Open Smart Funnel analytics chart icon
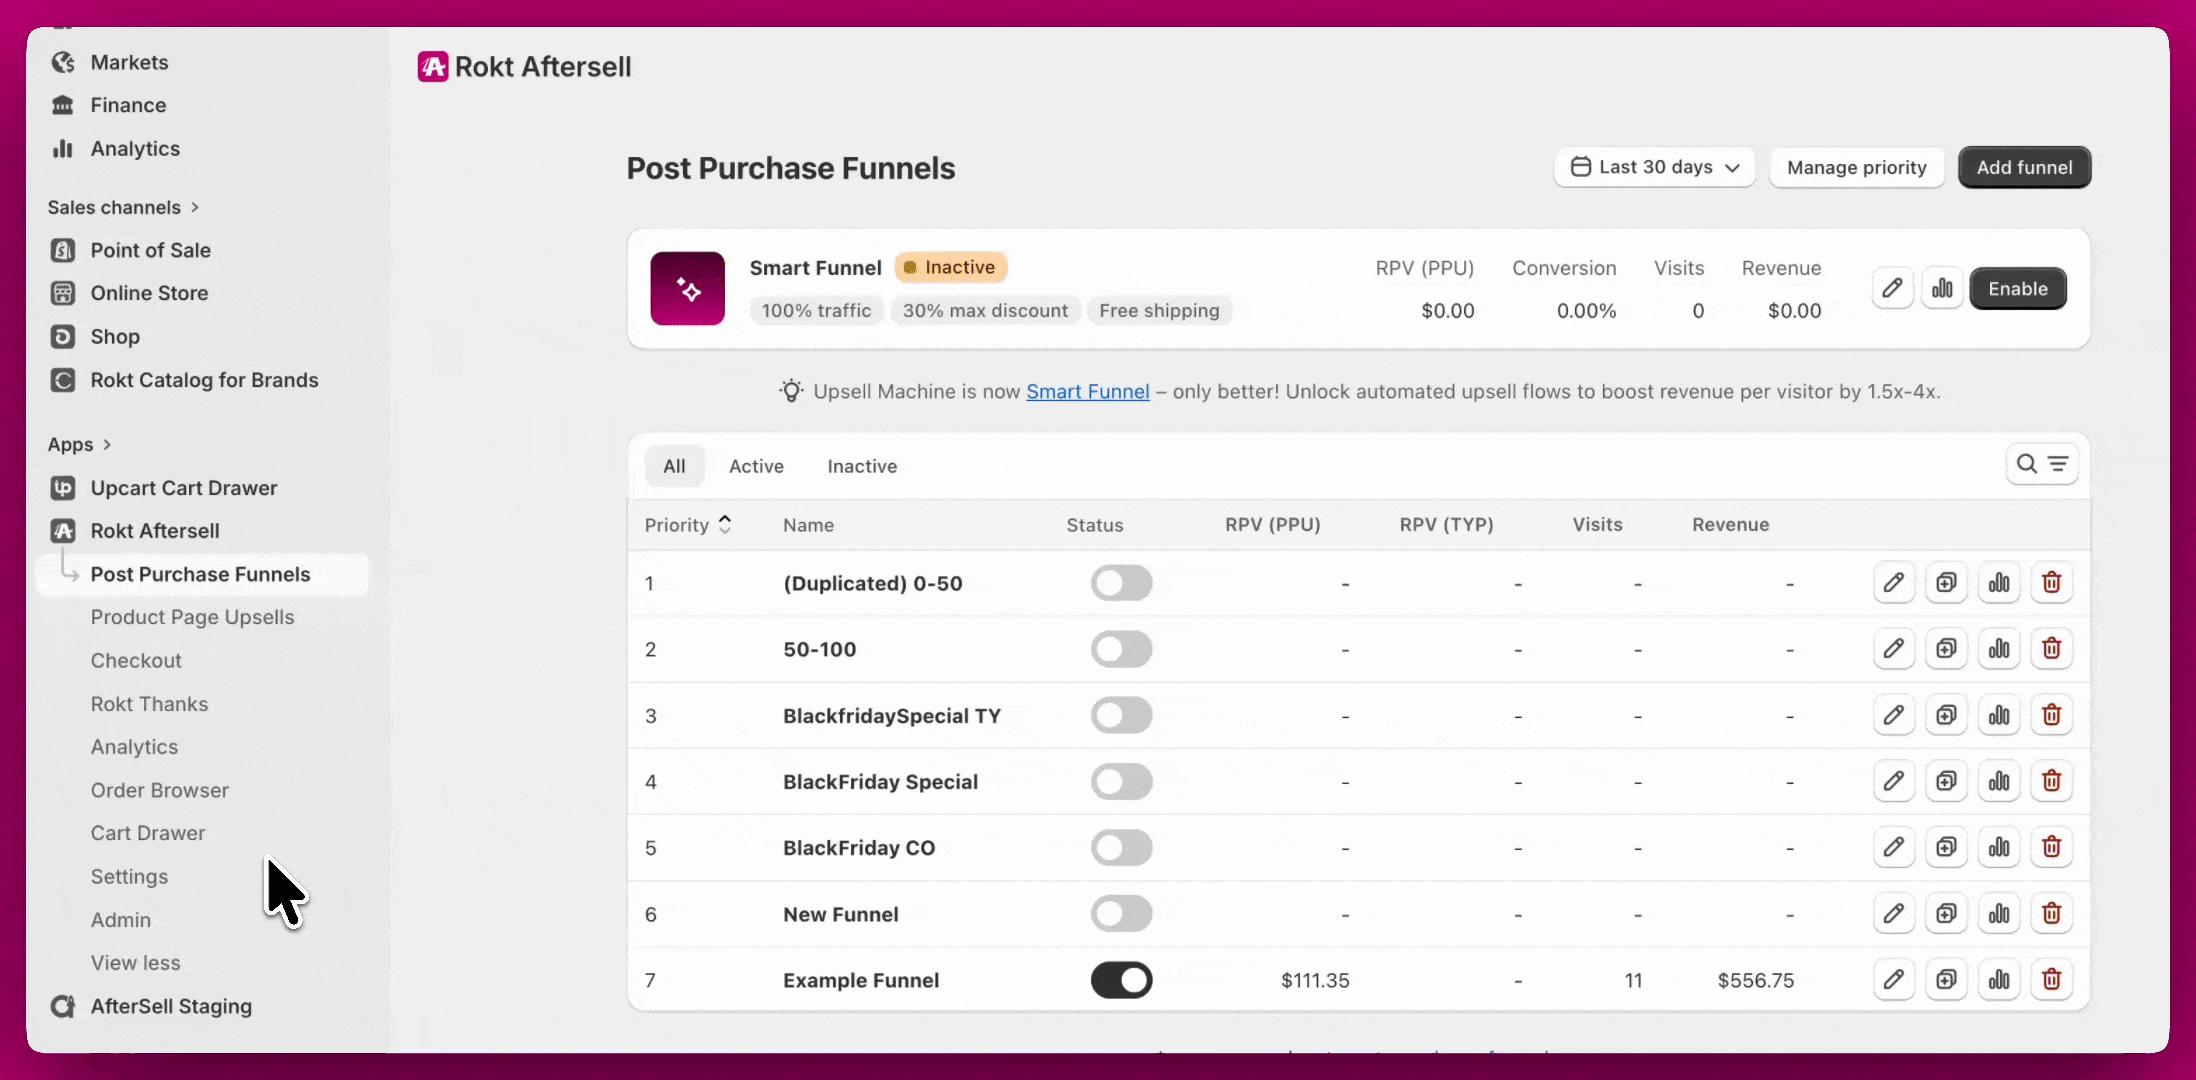Viewport: 2196px width, 1080px height. pos(1942,289)
